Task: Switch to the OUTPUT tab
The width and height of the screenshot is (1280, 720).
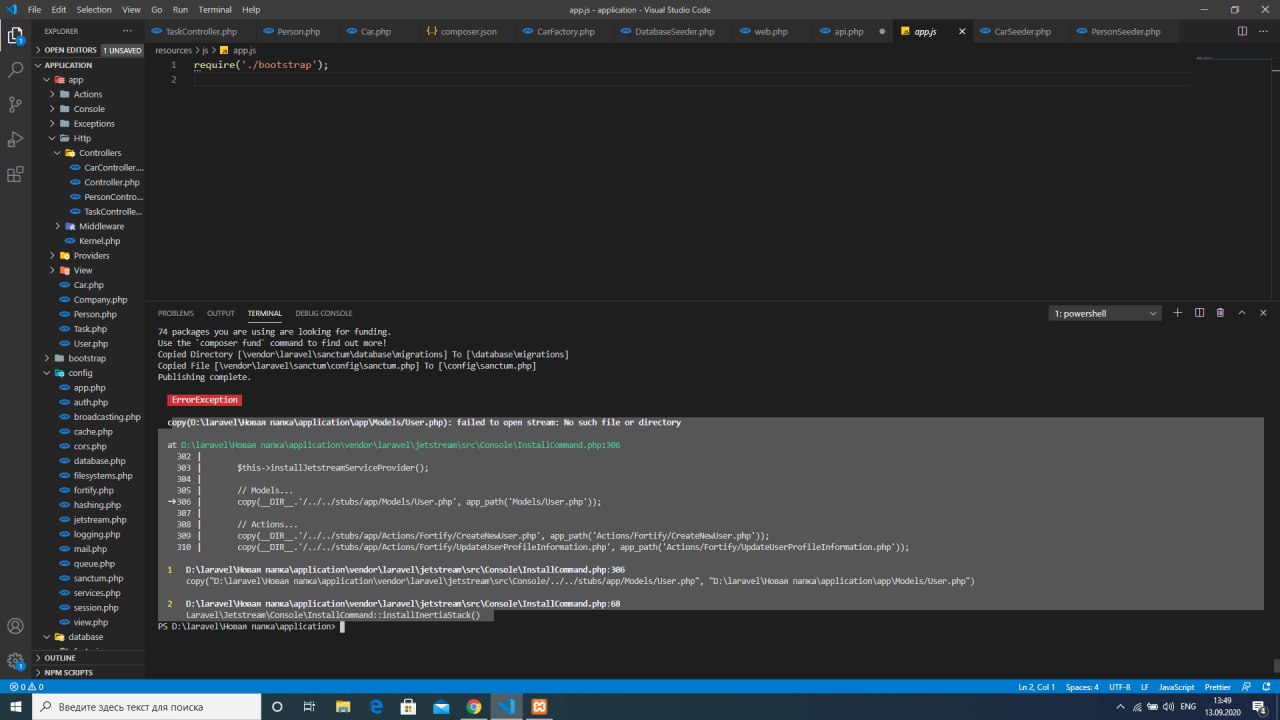Action: (221, 313)
